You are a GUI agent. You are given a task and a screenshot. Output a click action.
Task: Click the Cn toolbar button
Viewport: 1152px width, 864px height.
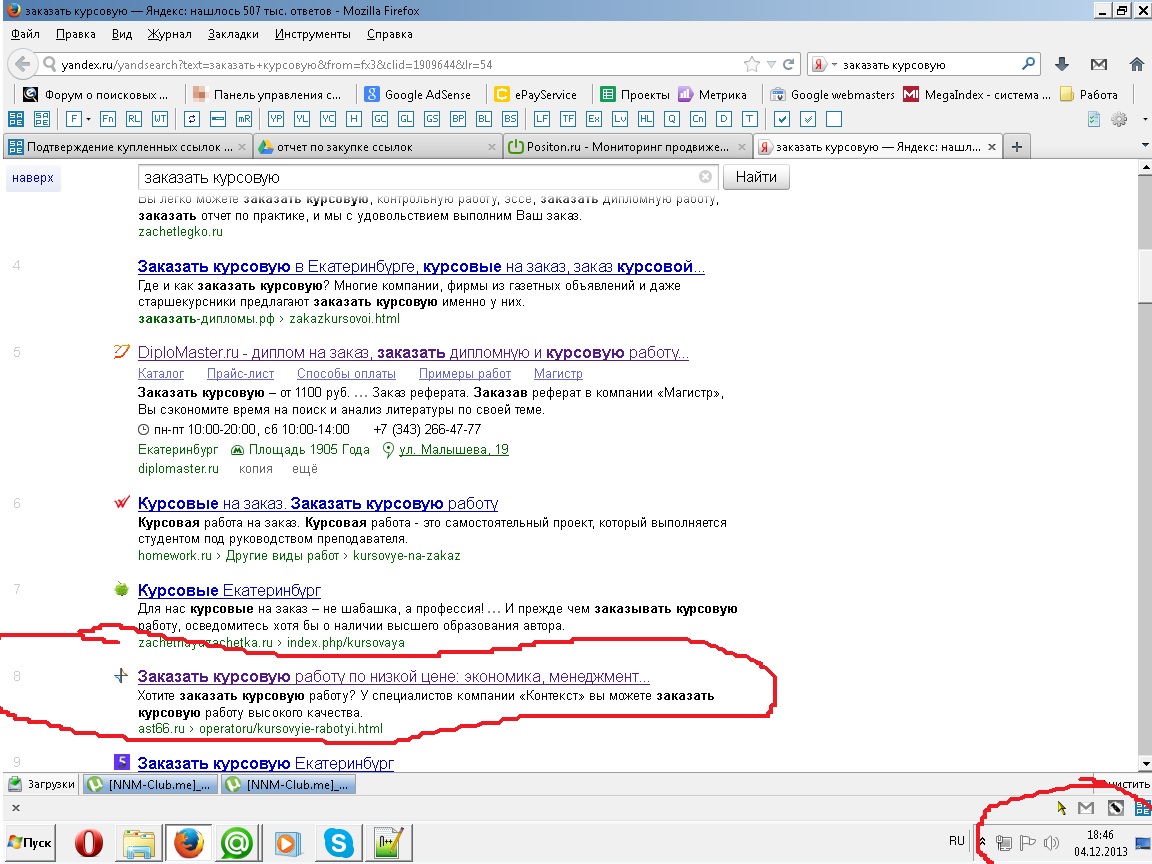(698, 119)
